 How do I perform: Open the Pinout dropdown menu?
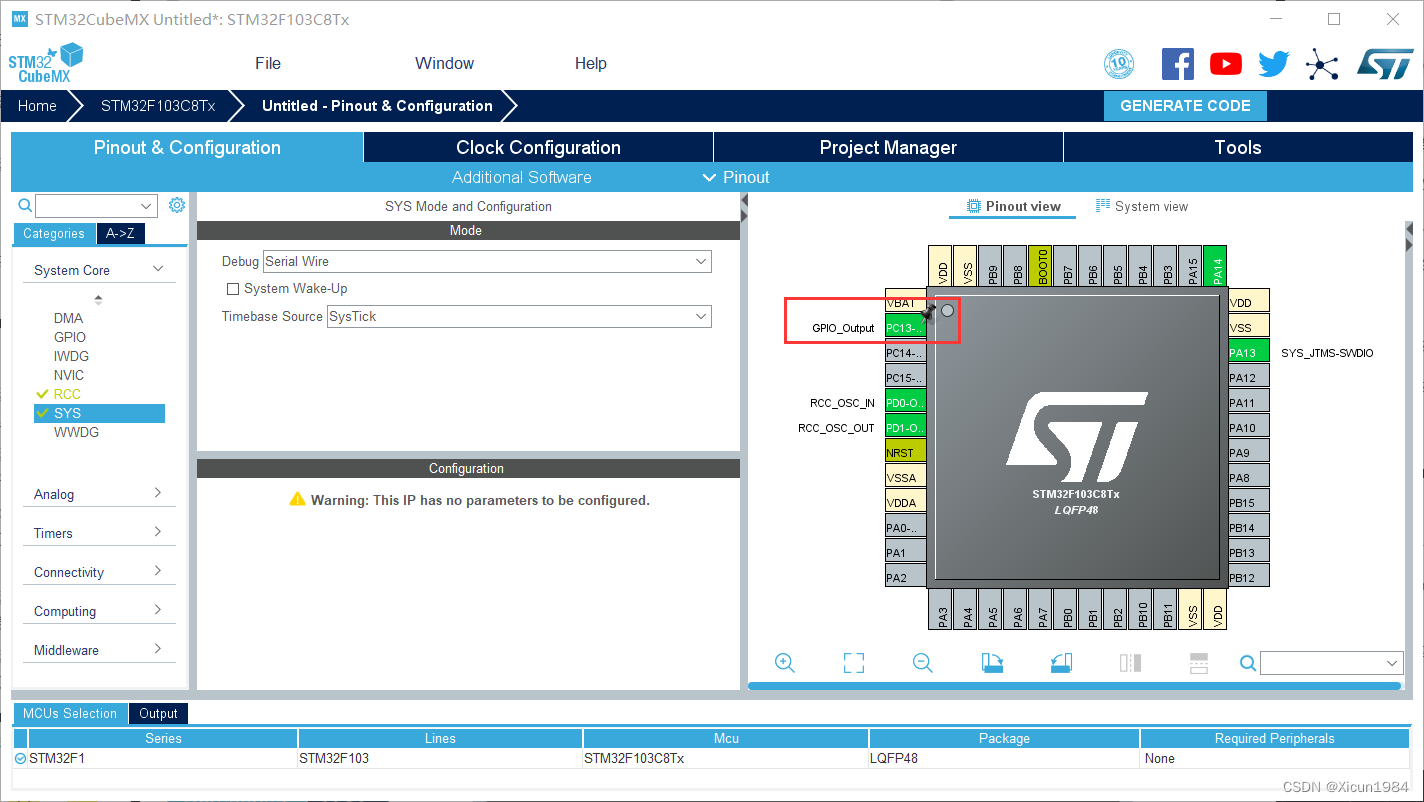[x=736, y=177]
